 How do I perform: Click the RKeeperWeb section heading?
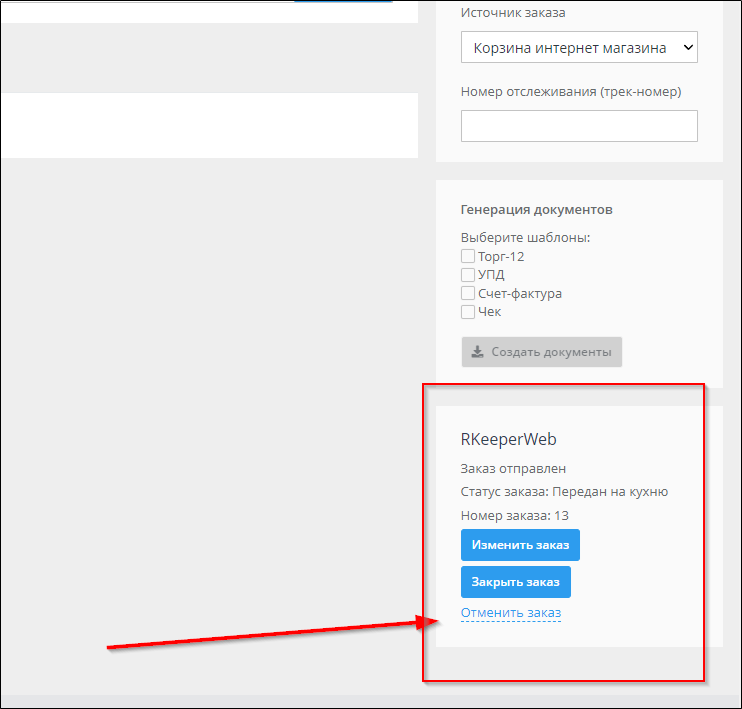click(x=508, y=439)
